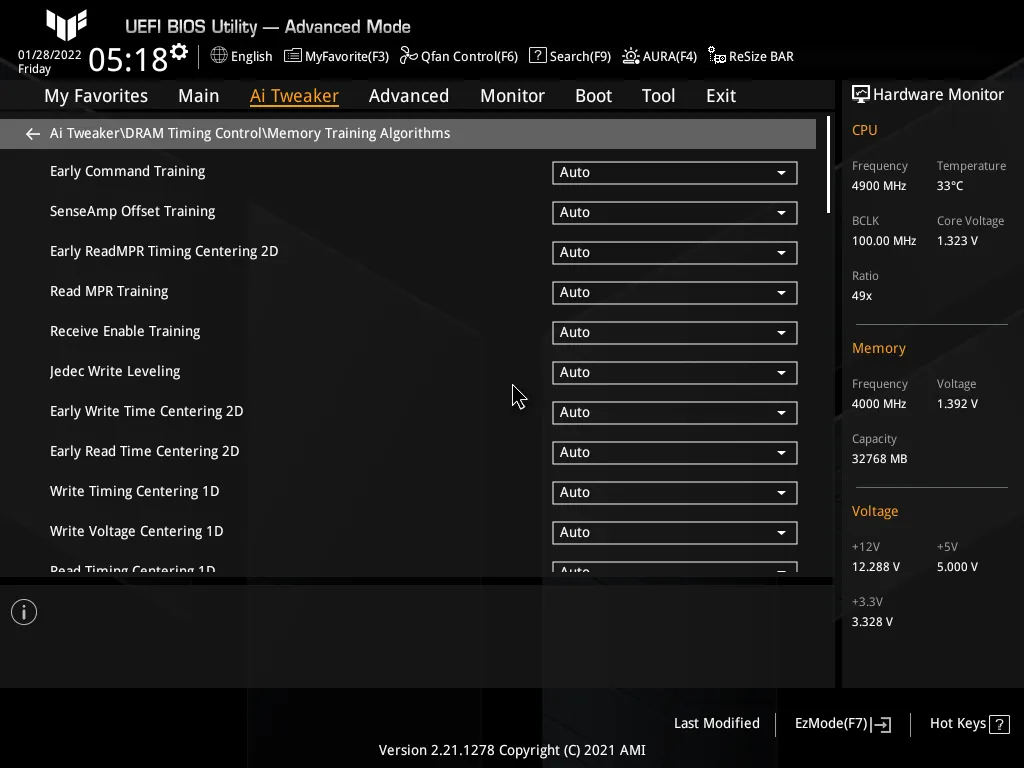The width and height of the screenshot is (1024, 768).
Task: Click the Core Voltage value 1.323 V
Action: [x=957, y=241]
